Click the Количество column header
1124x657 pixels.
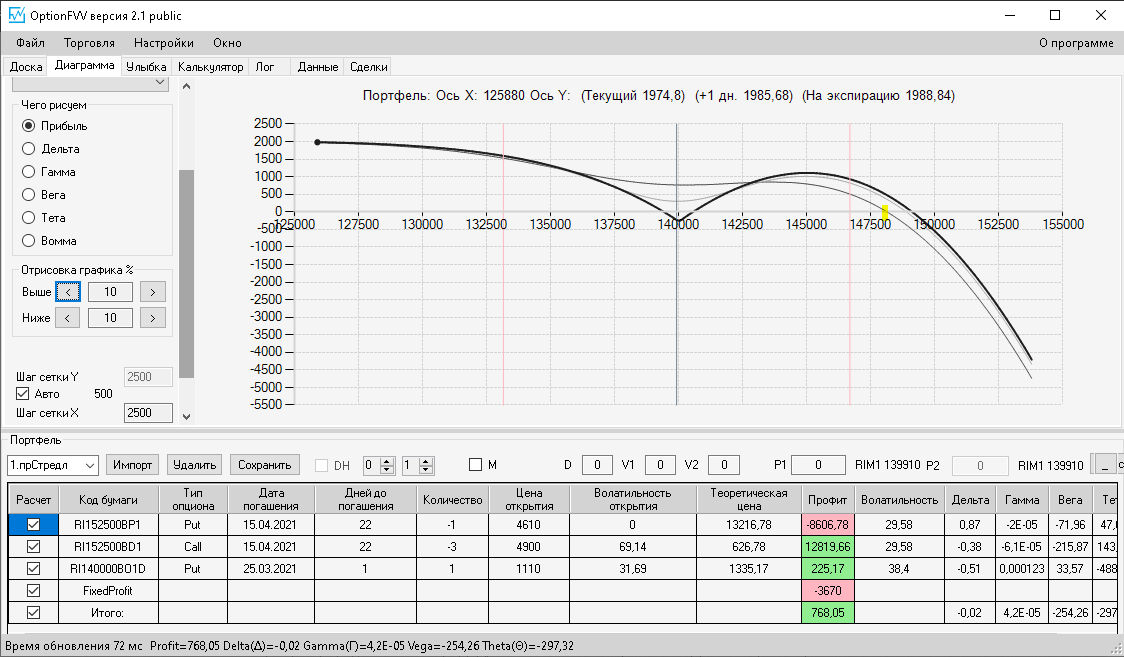click(x=452, y=499)
